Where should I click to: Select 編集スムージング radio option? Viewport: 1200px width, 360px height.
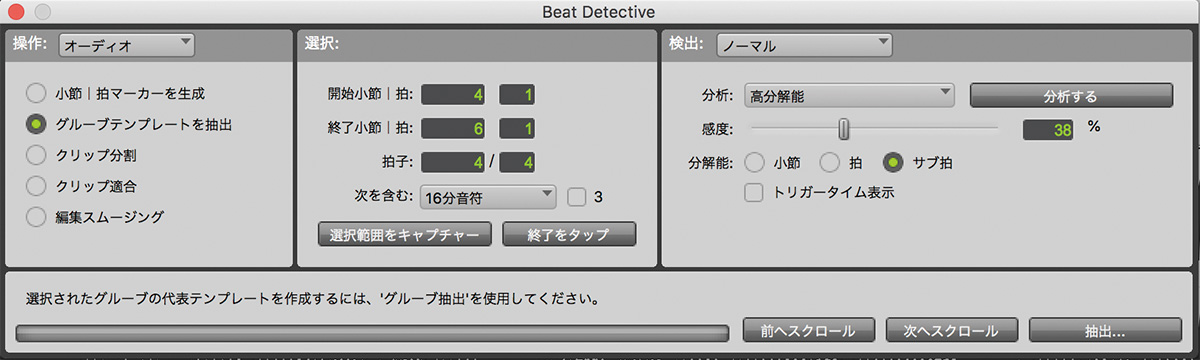click(x=36, y=216)
